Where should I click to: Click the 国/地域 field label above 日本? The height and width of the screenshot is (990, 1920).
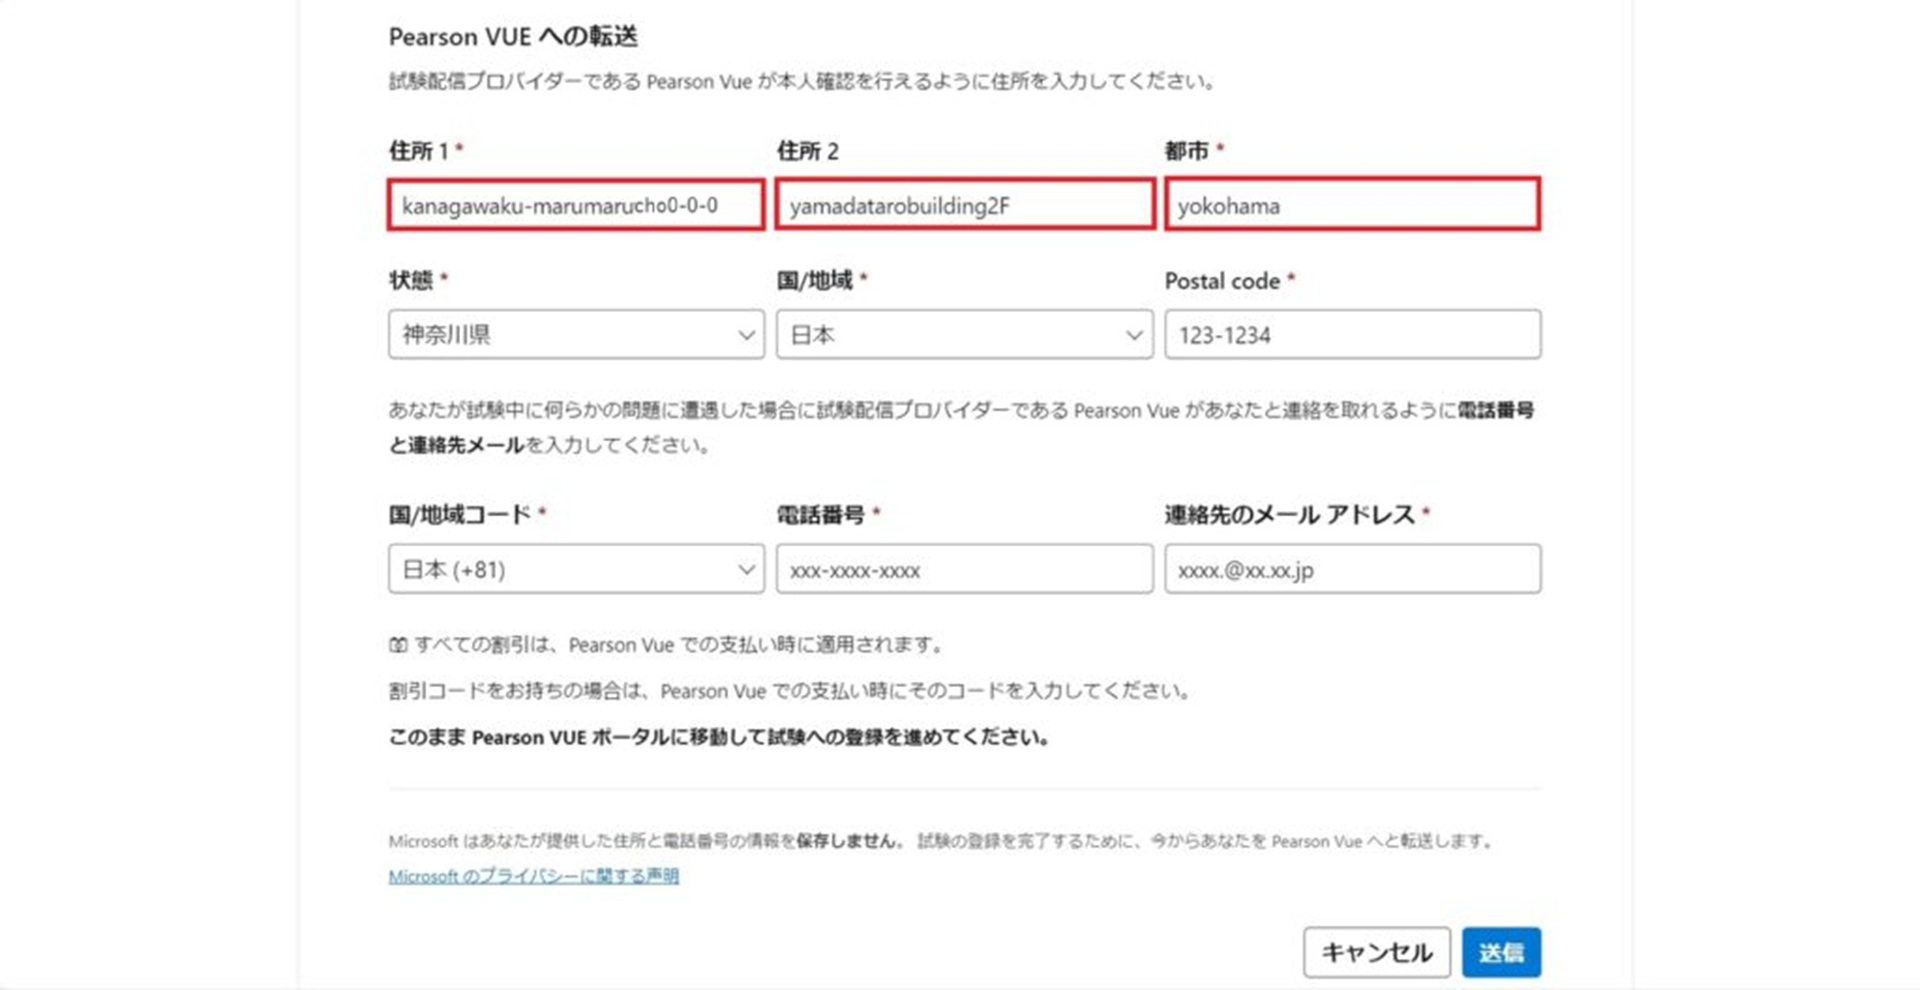click(815, 280)
